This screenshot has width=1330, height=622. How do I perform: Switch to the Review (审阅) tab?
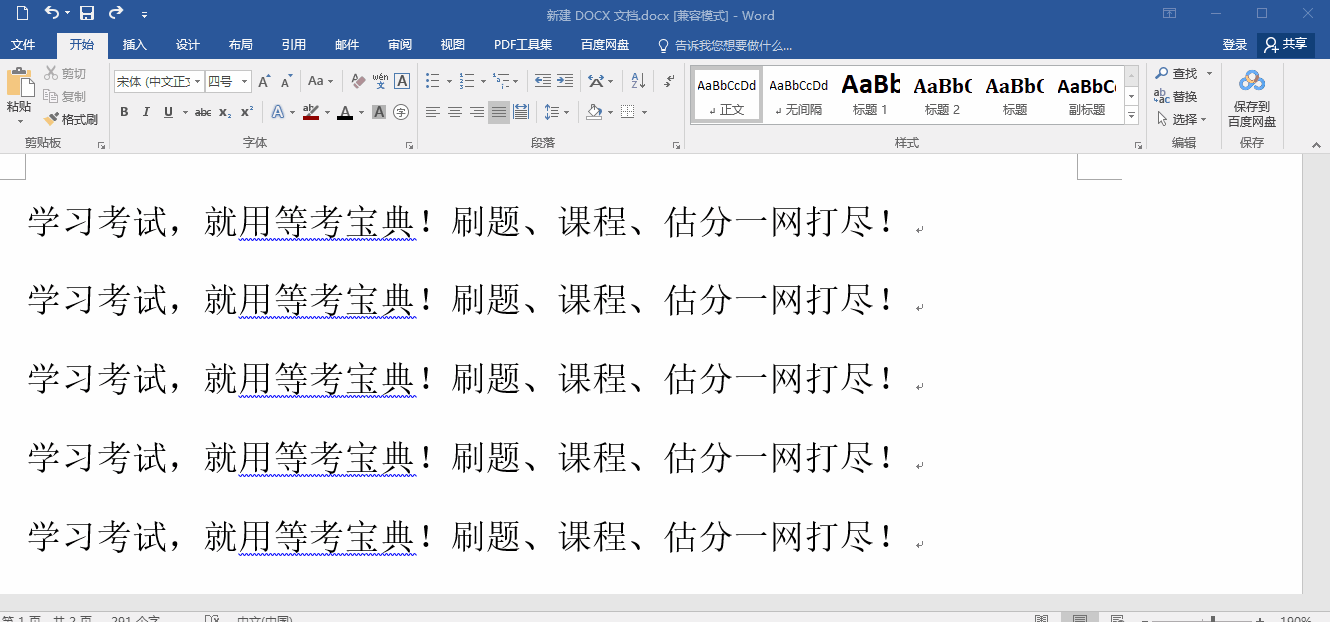(400, 45)
